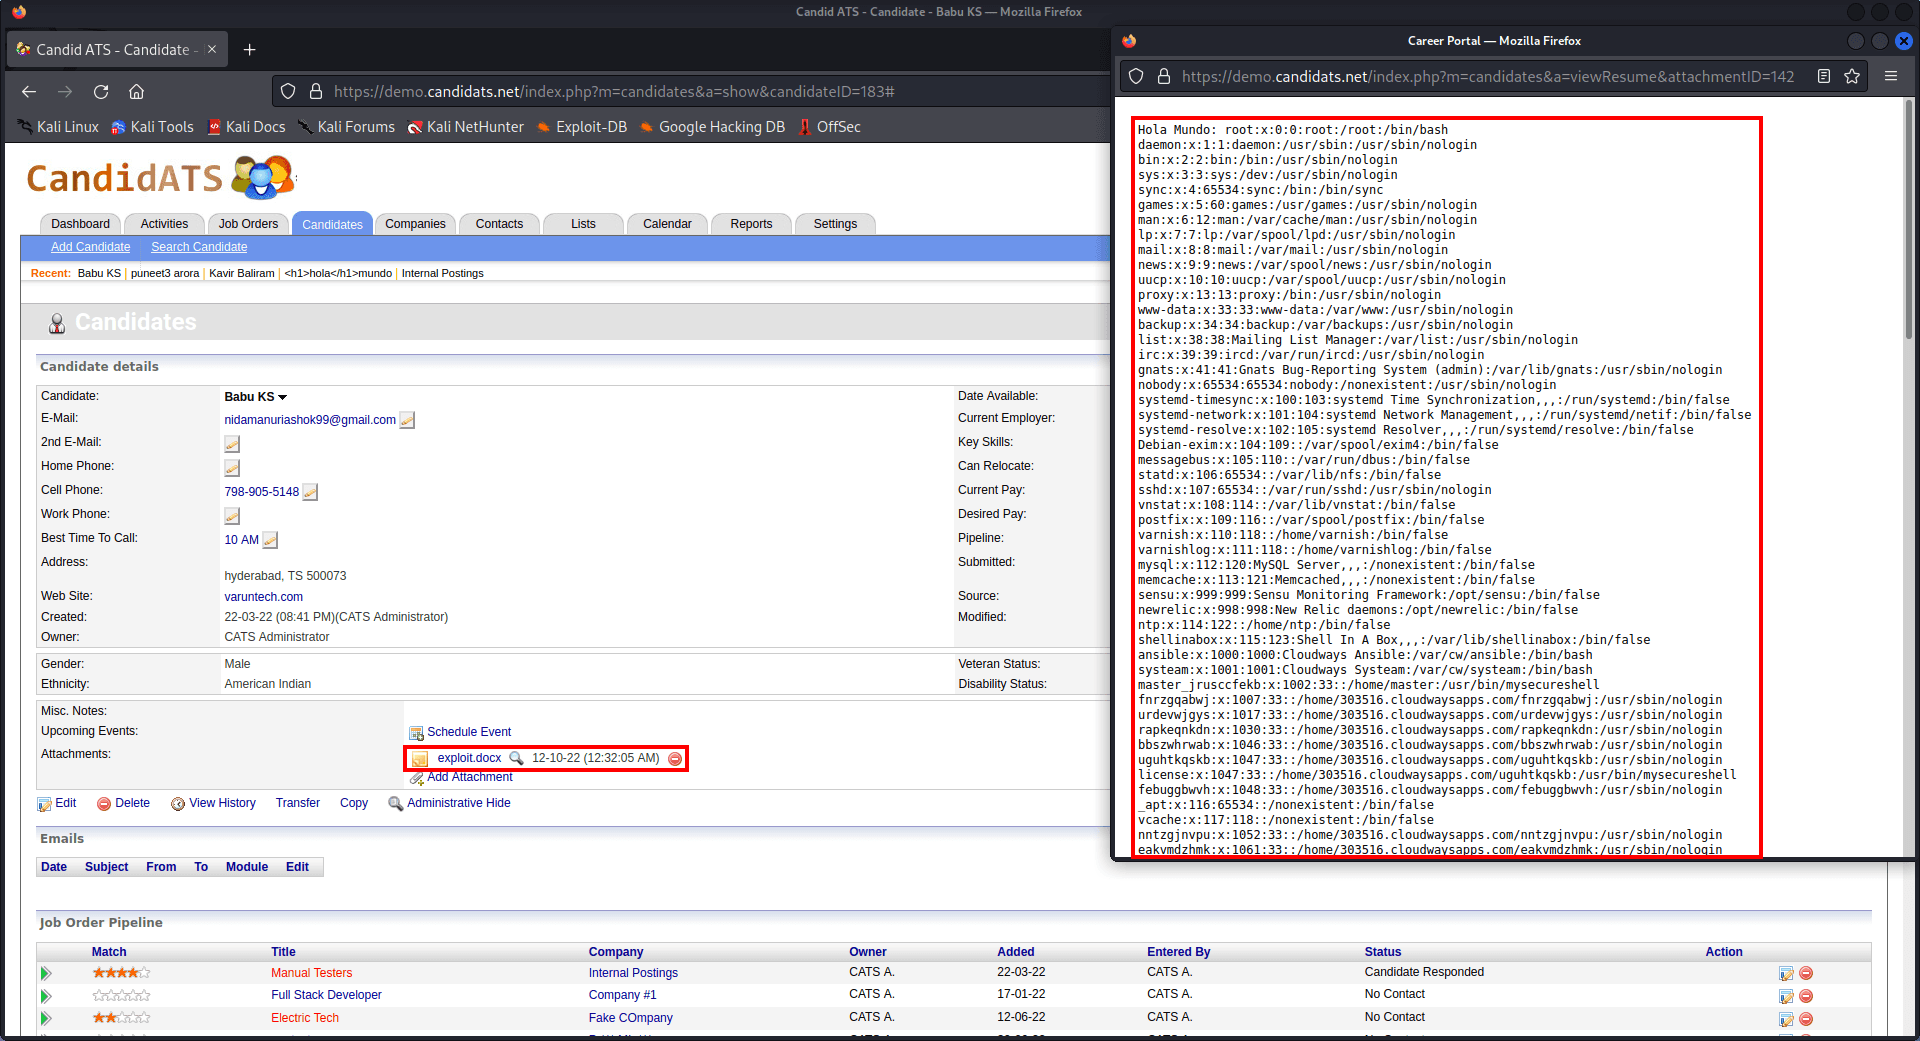Open the Job Orders tab
Screen dimensions: 1920x1041
tap(248, 224)
